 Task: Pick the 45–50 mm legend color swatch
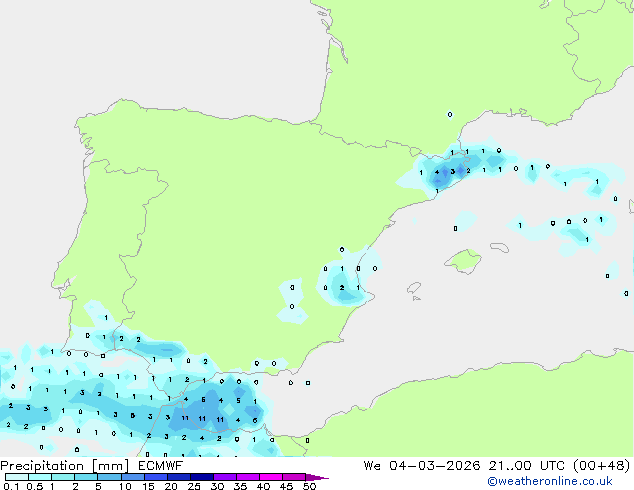click(x=294, y=477)
